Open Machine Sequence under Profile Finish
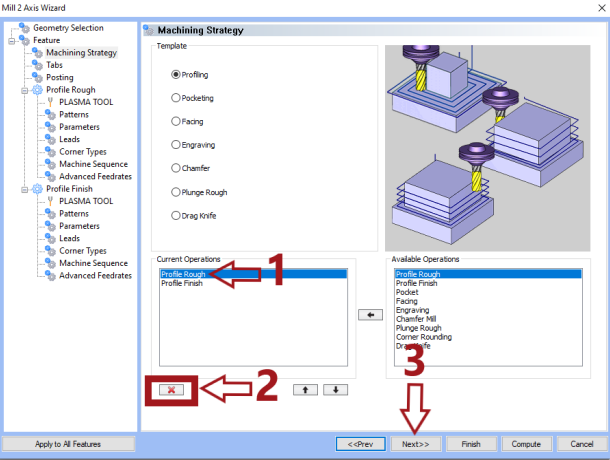This screenshot has height=460, width=610. point(93,263)
